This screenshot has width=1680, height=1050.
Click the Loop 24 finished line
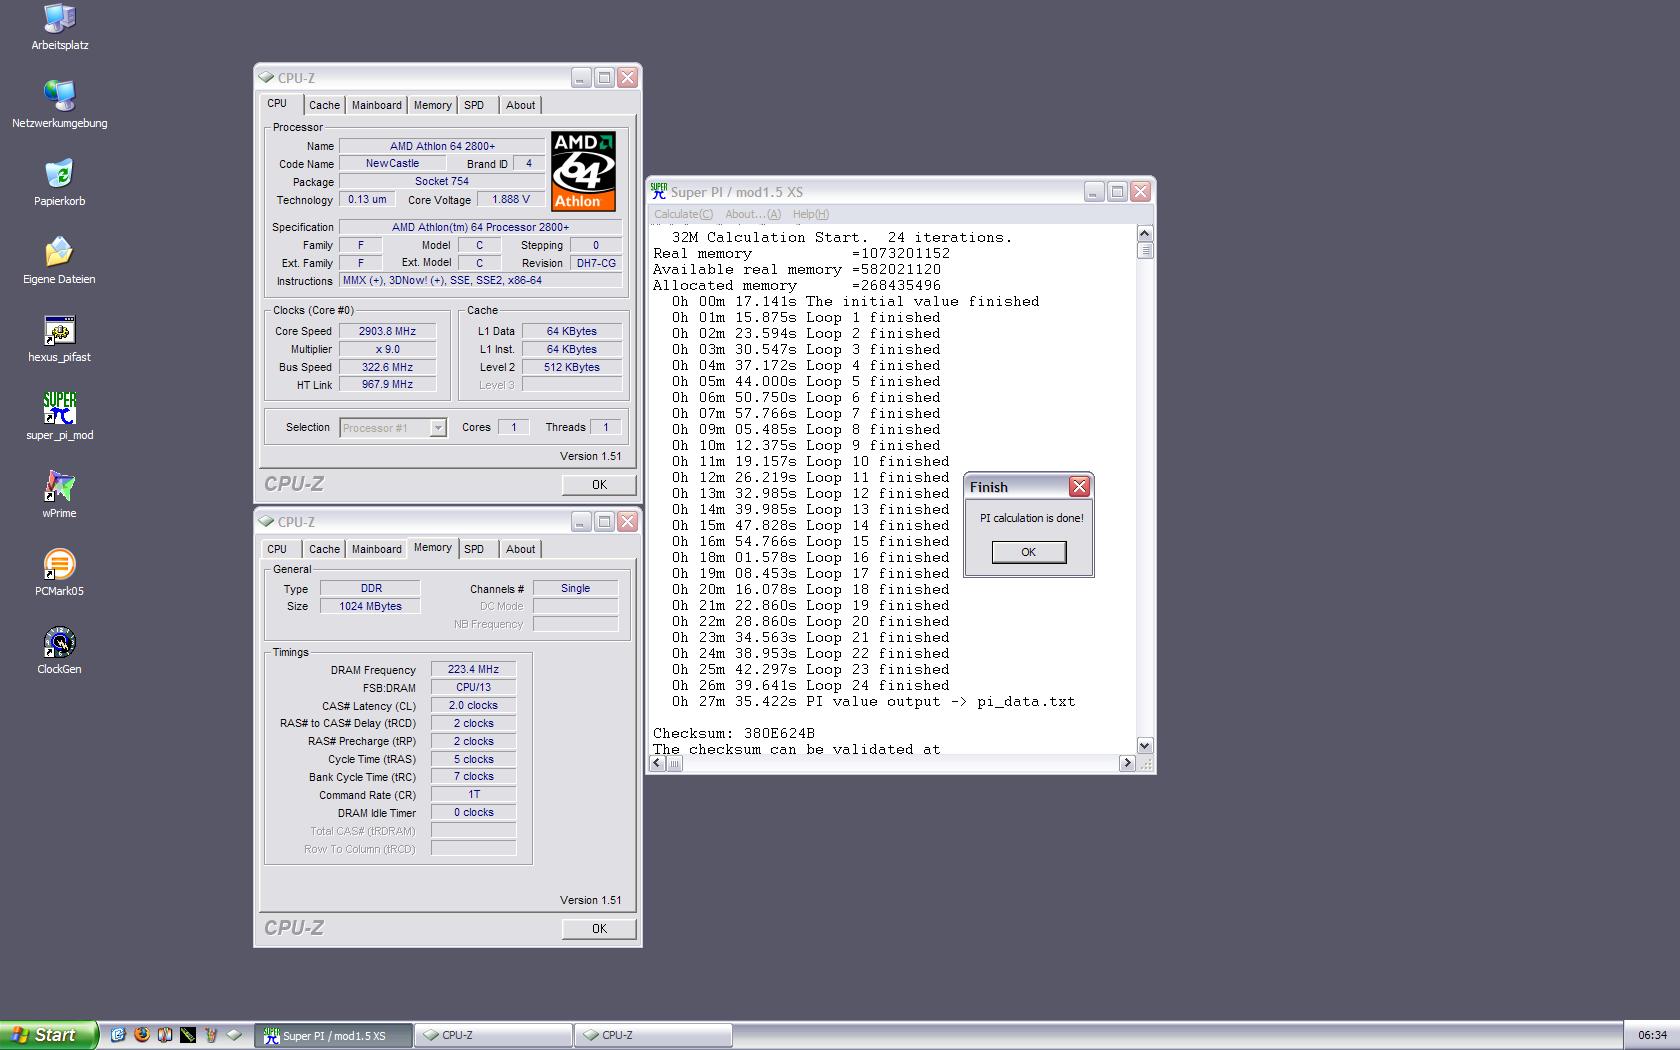pos(811,685)
